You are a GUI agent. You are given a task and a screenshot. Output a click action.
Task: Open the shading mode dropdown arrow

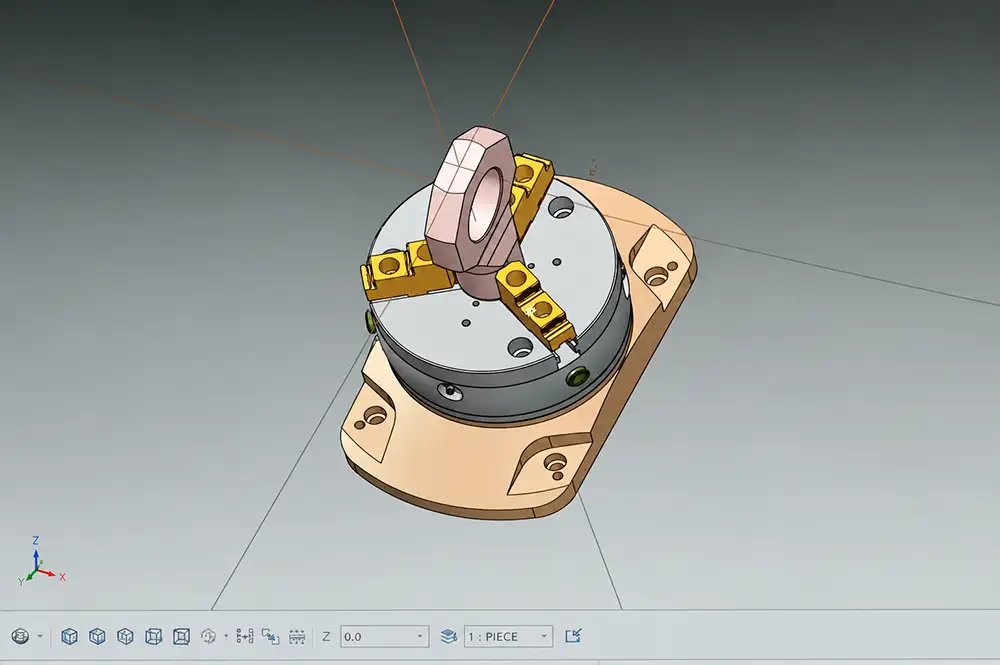[x=40, y=636]
